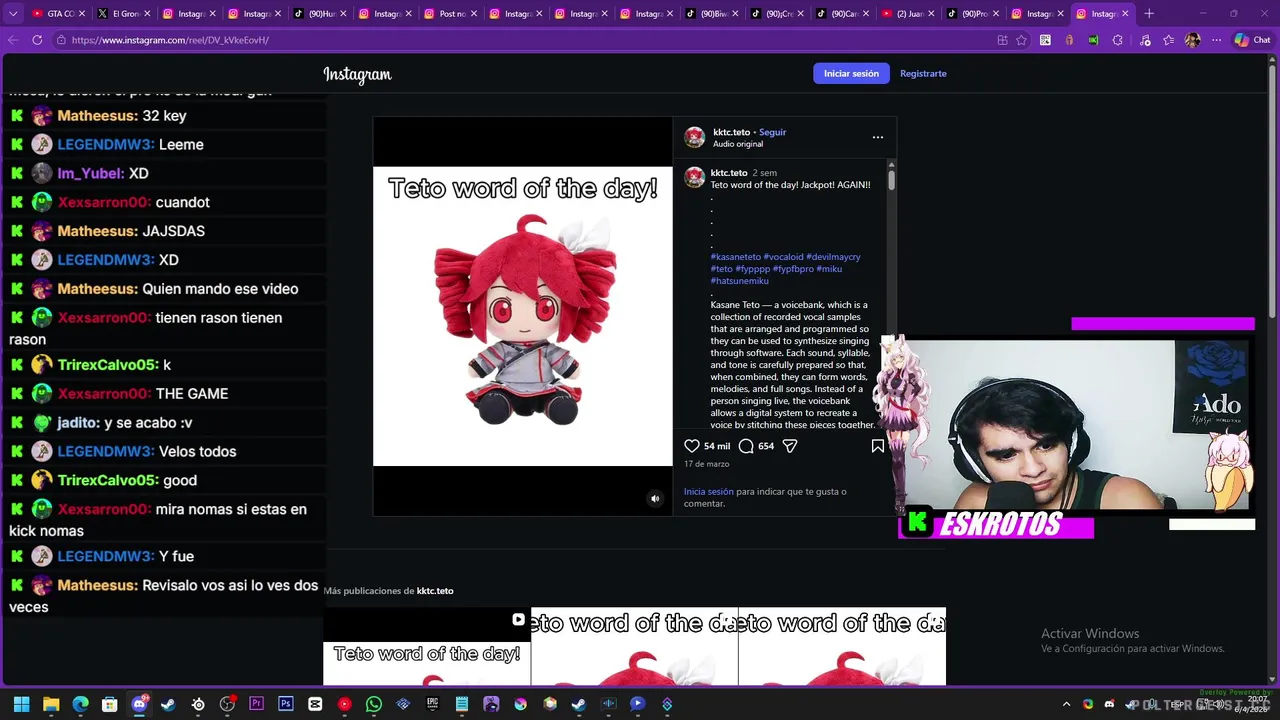Go back with browser back arrow
This screenshot has width=1280, height=720.
(13, 40)
